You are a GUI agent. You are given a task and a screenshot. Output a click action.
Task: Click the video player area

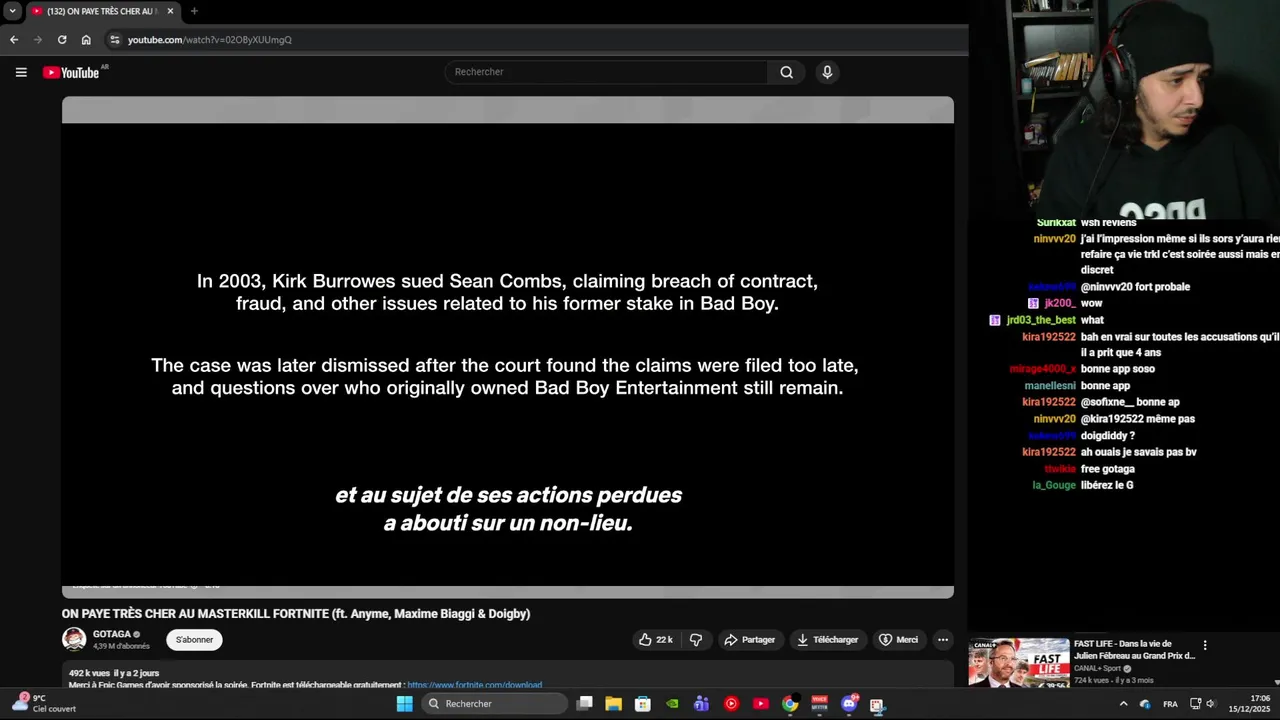coord(508,347)
